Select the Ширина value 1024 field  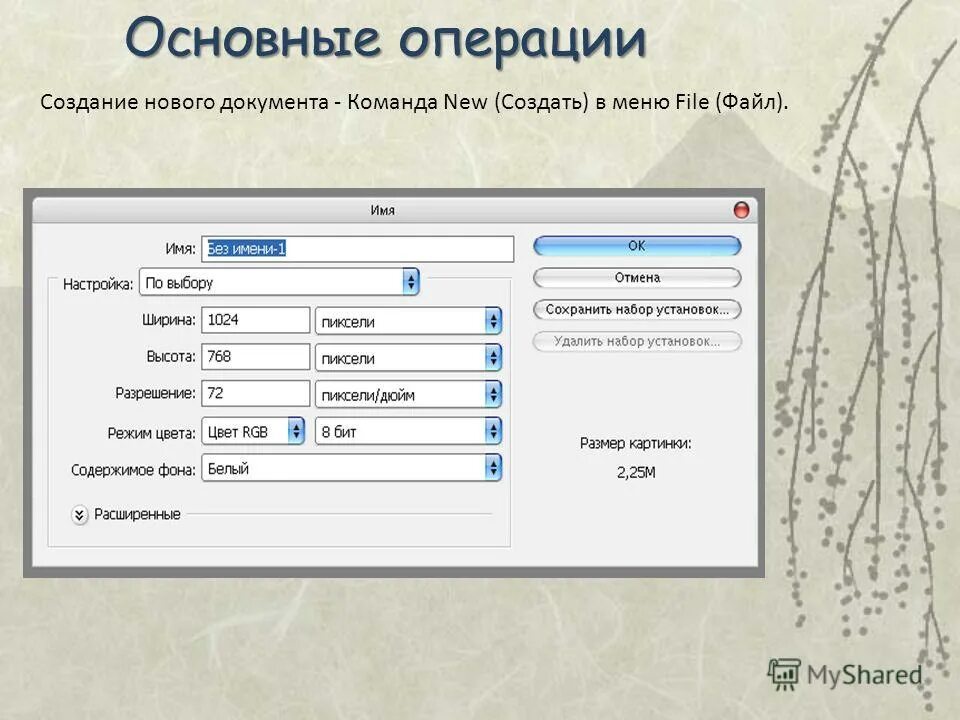[x=255, y=319]
